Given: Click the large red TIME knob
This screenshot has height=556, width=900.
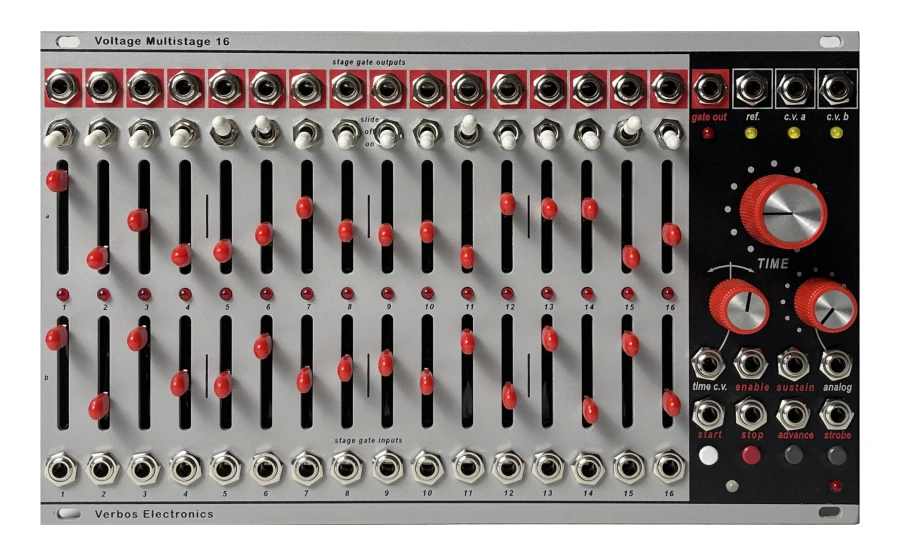Looking at the screenshot, I should click(x=784, y=212).
